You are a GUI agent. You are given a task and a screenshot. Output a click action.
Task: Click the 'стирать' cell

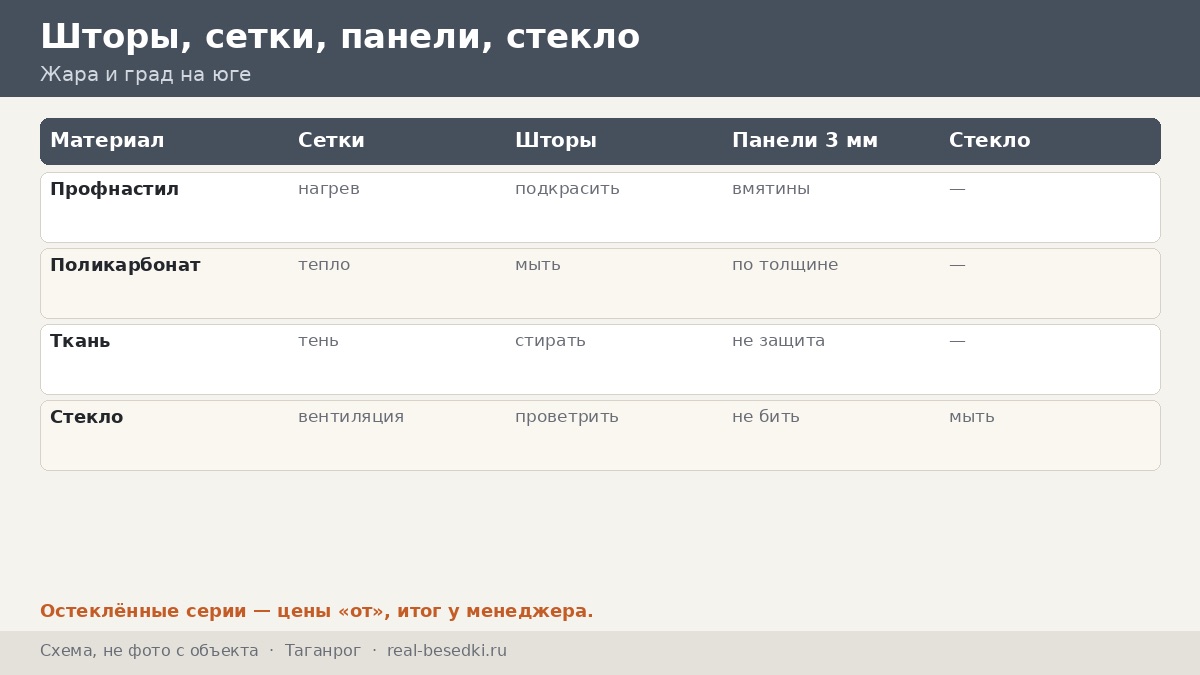(550, 341)
